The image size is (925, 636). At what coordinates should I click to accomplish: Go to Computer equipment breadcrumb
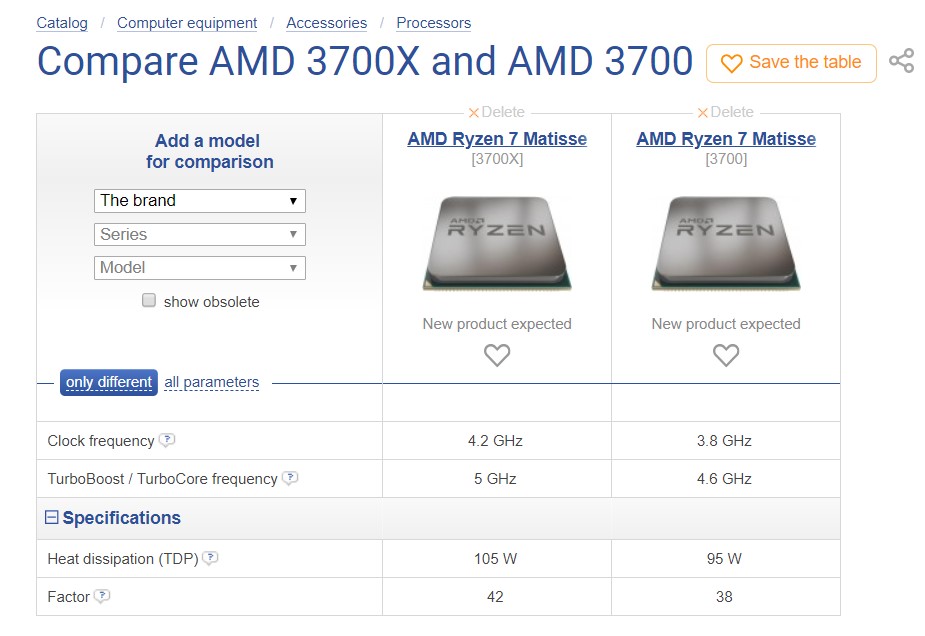(187, 23)
